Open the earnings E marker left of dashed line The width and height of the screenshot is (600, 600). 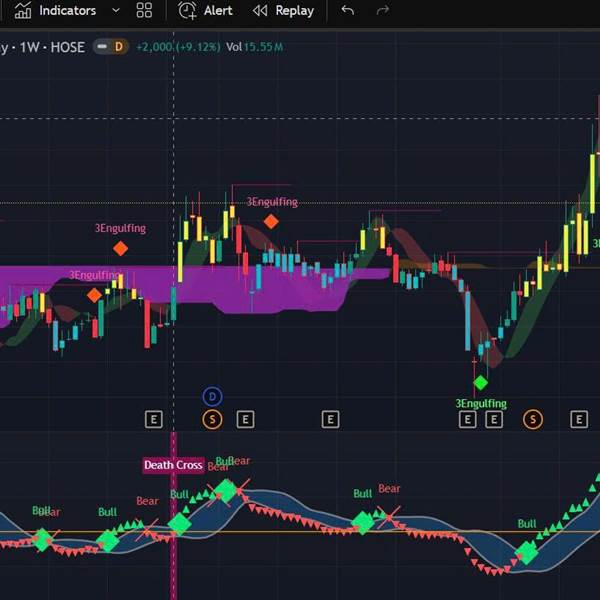pyautogui.click(x=153, y=420)
